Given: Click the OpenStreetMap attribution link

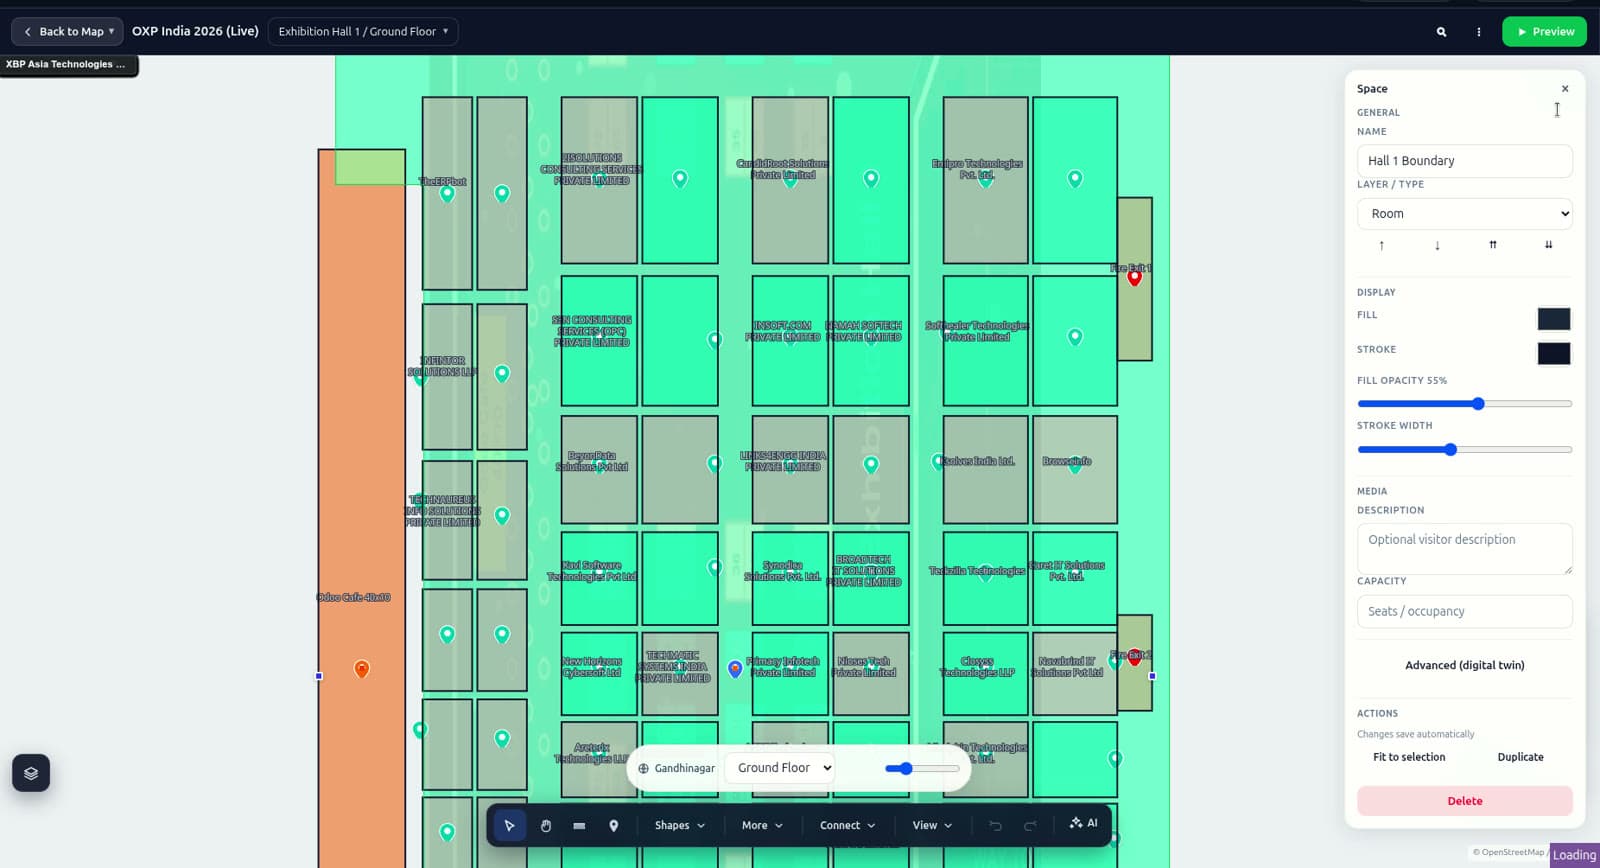Looking at the screenshot, I should [x=1512, y=853].
